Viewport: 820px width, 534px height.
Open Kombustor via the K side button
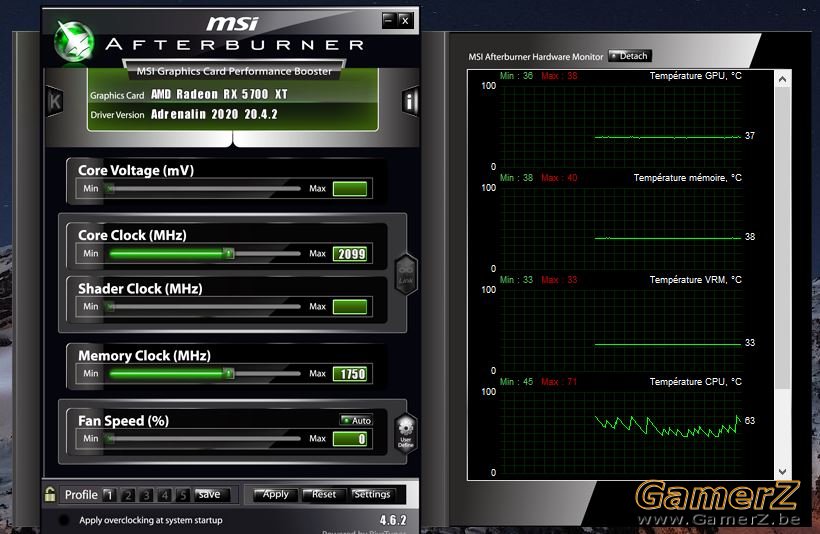click(x=54, y=101)
